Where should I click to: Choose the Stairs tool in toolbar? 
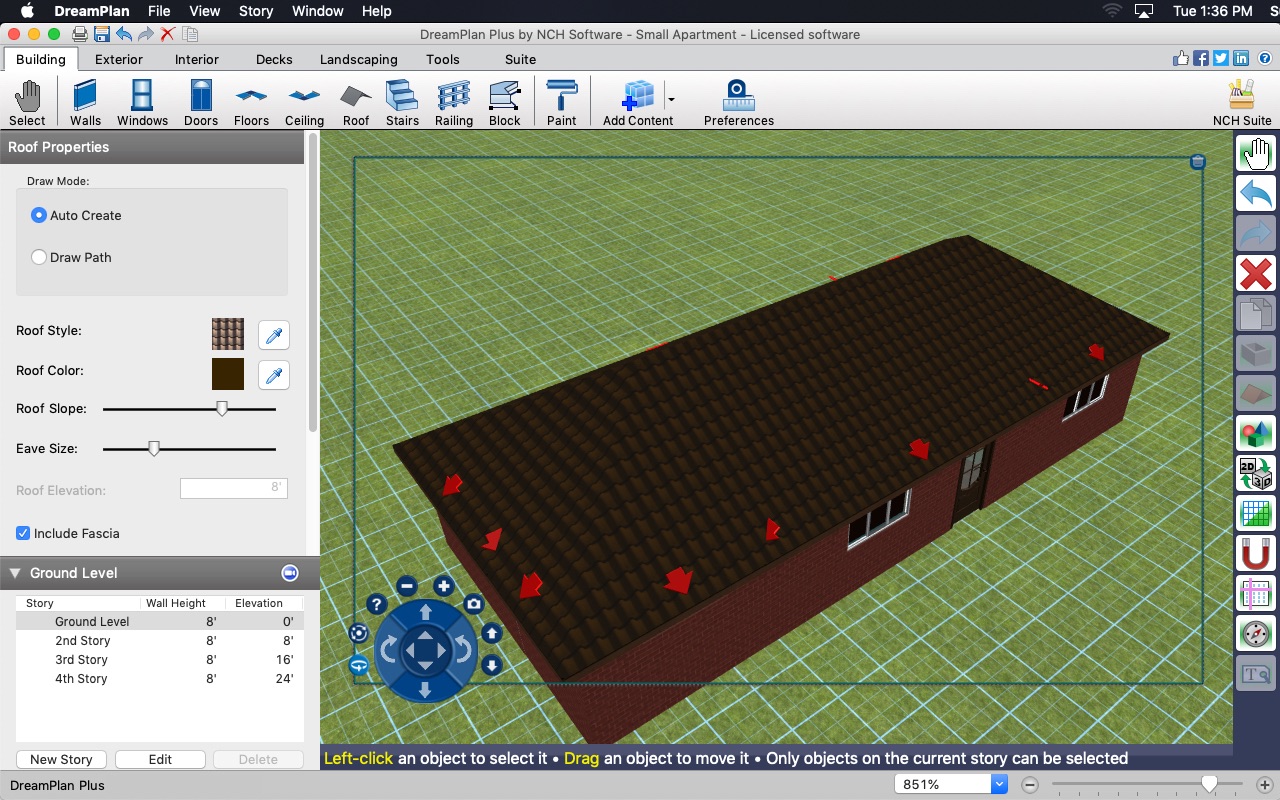402,103
